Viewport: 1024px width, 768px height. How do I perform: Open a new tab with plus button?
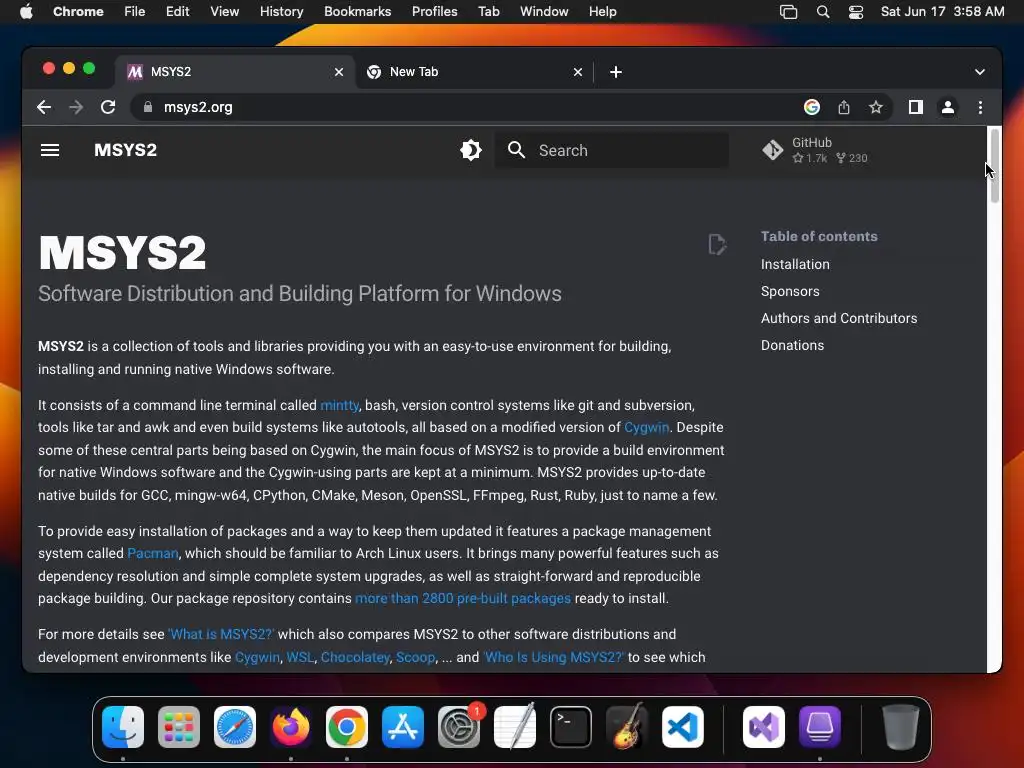click(616, 72)
